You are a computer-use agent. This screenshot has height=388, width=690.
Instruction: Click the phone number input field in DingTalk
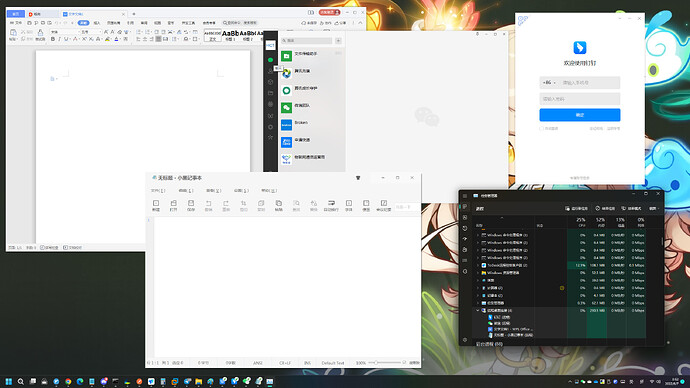click(x=590, y=83)
